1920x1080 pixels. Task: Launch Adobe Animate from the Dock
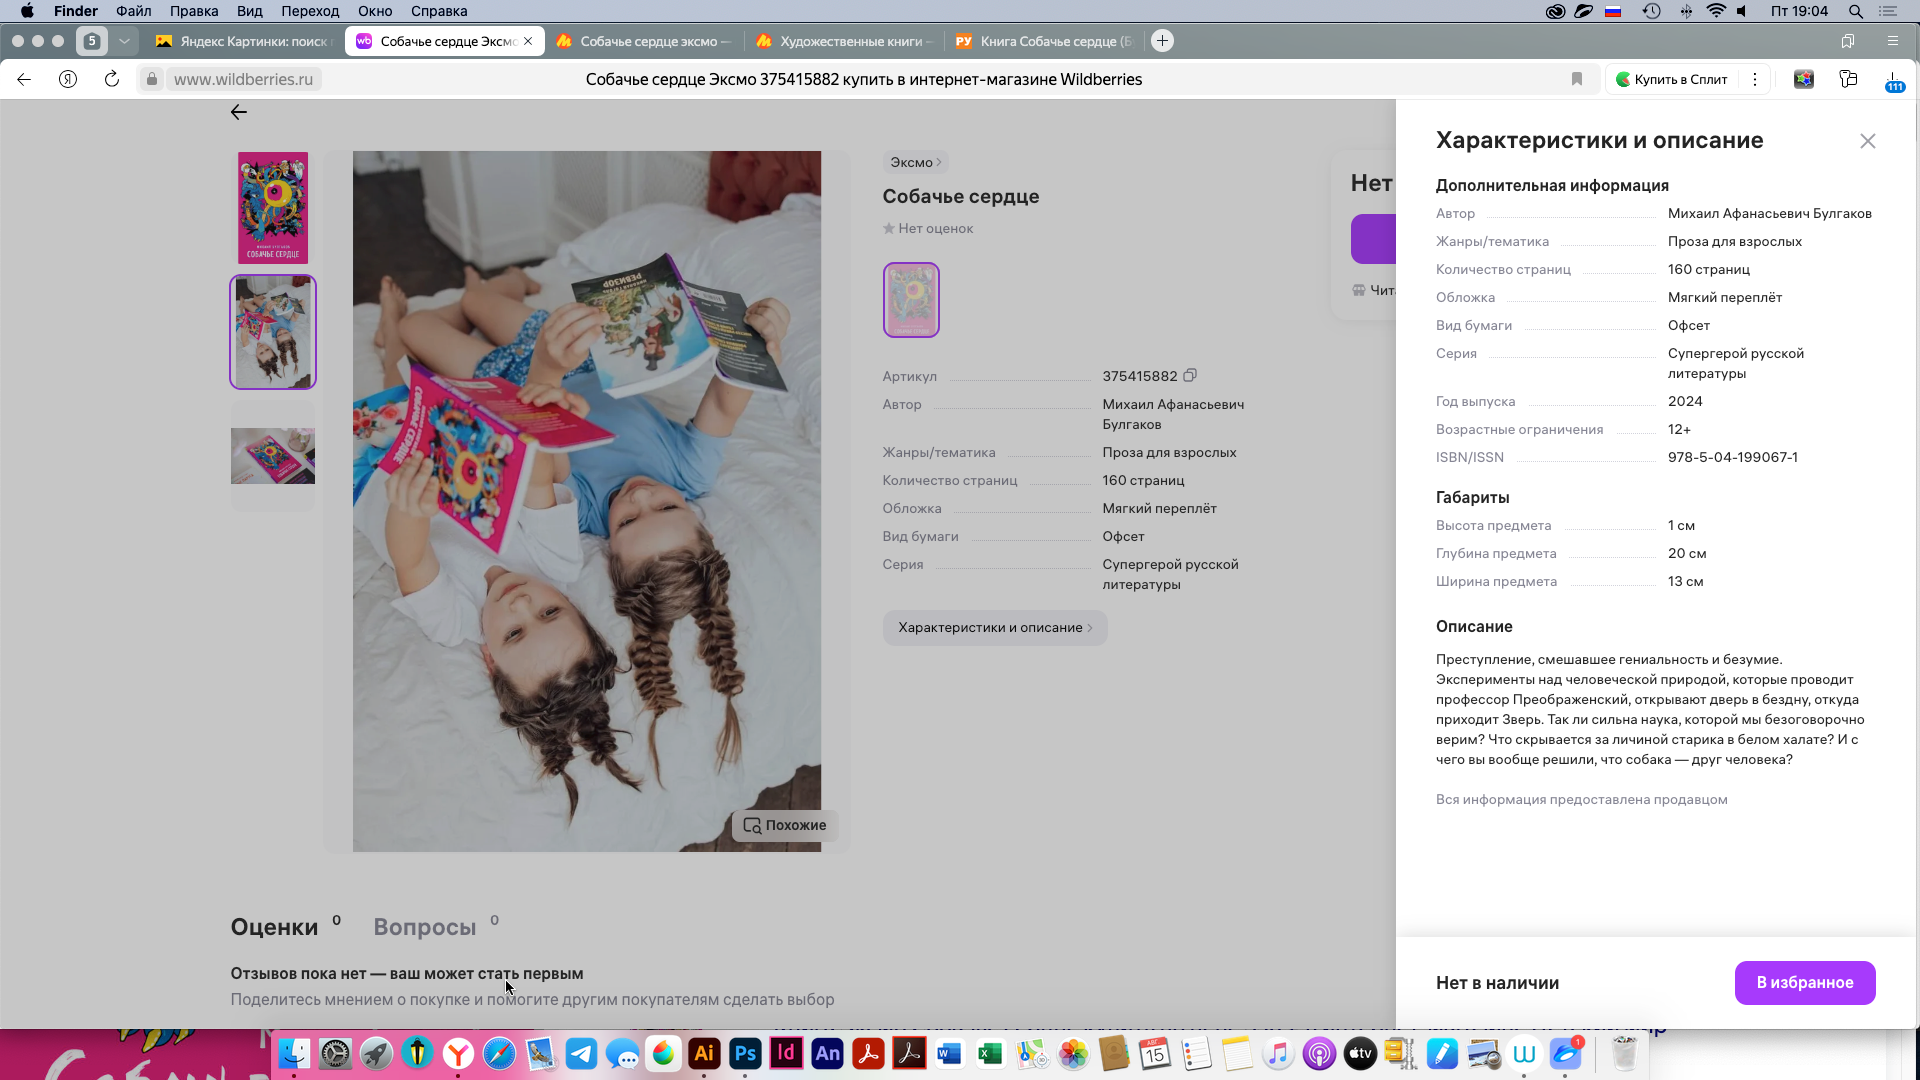[827, 1053]
